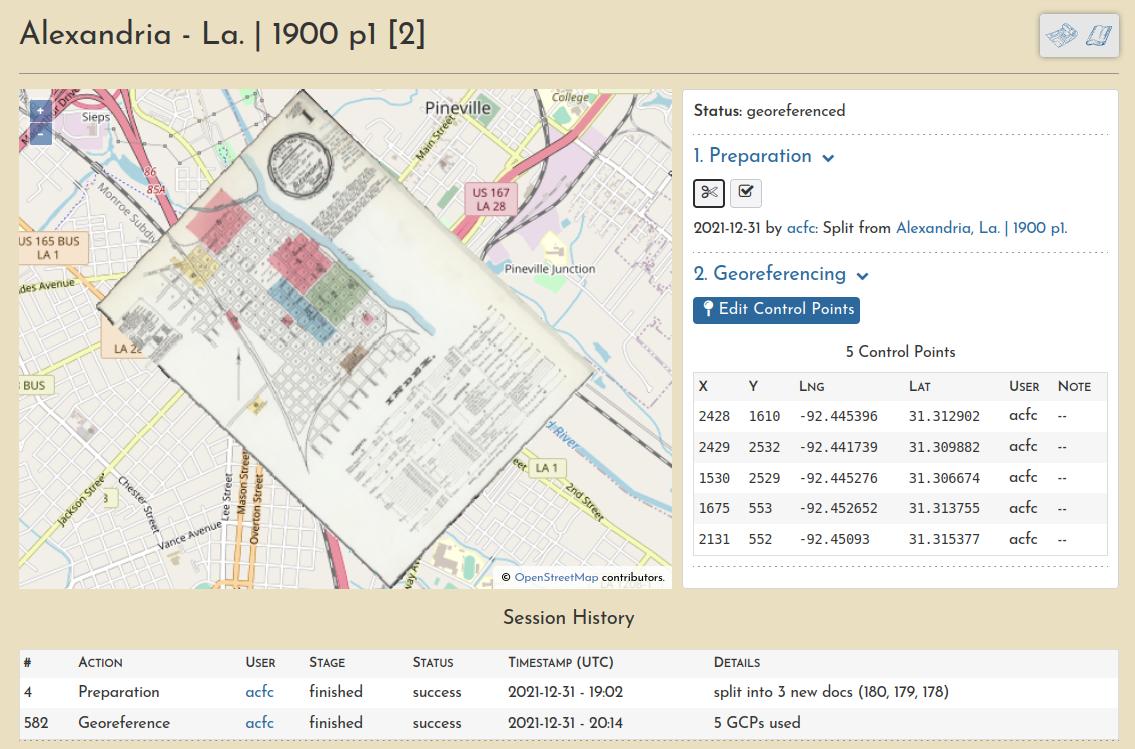Click the georeferenced map overlay preview

pos(345,339)
